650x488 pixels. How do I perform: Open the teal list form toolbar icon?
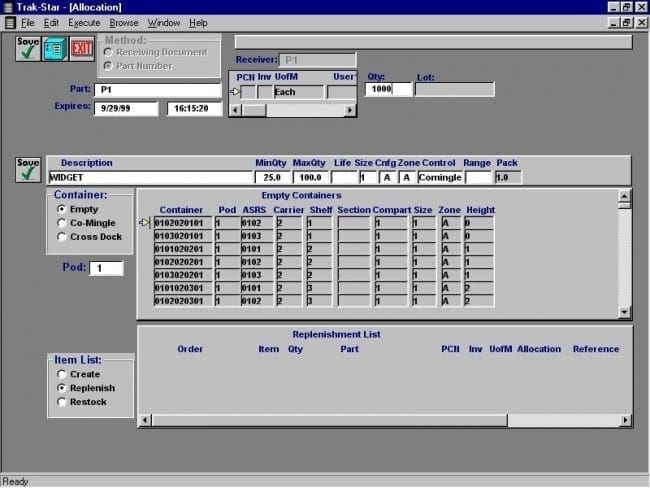pos(55,49)
